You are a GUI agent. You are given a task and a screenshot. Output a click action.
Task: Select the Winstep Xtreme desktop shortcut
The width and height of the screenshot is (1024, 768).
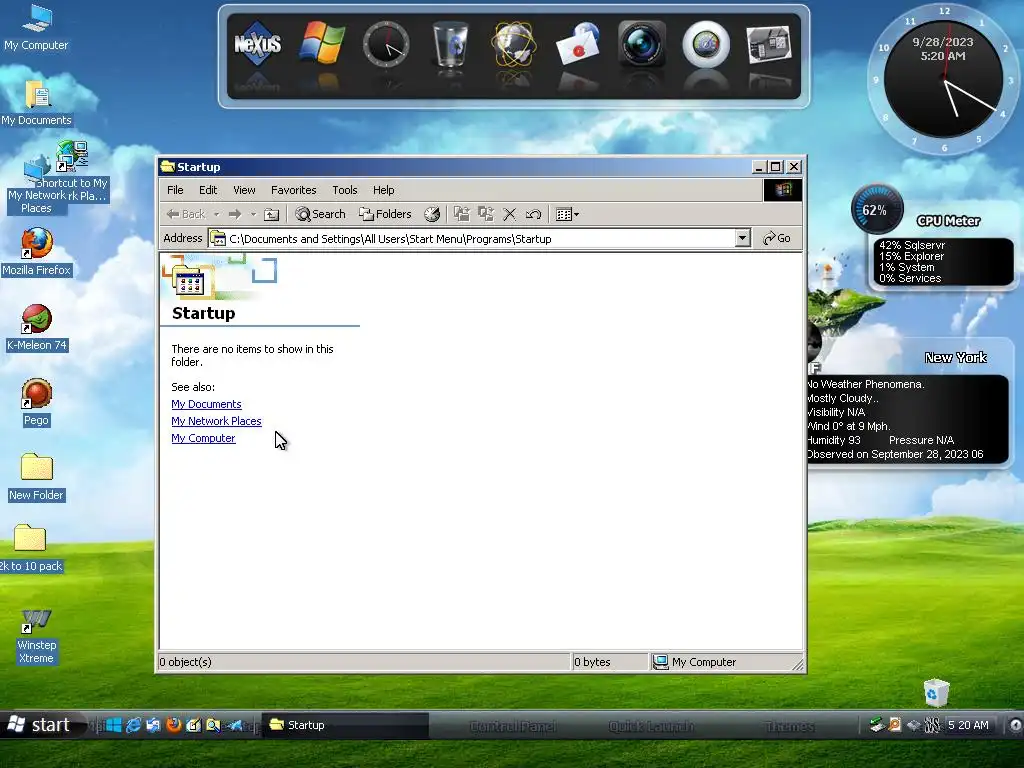click(x=37, y=637)
